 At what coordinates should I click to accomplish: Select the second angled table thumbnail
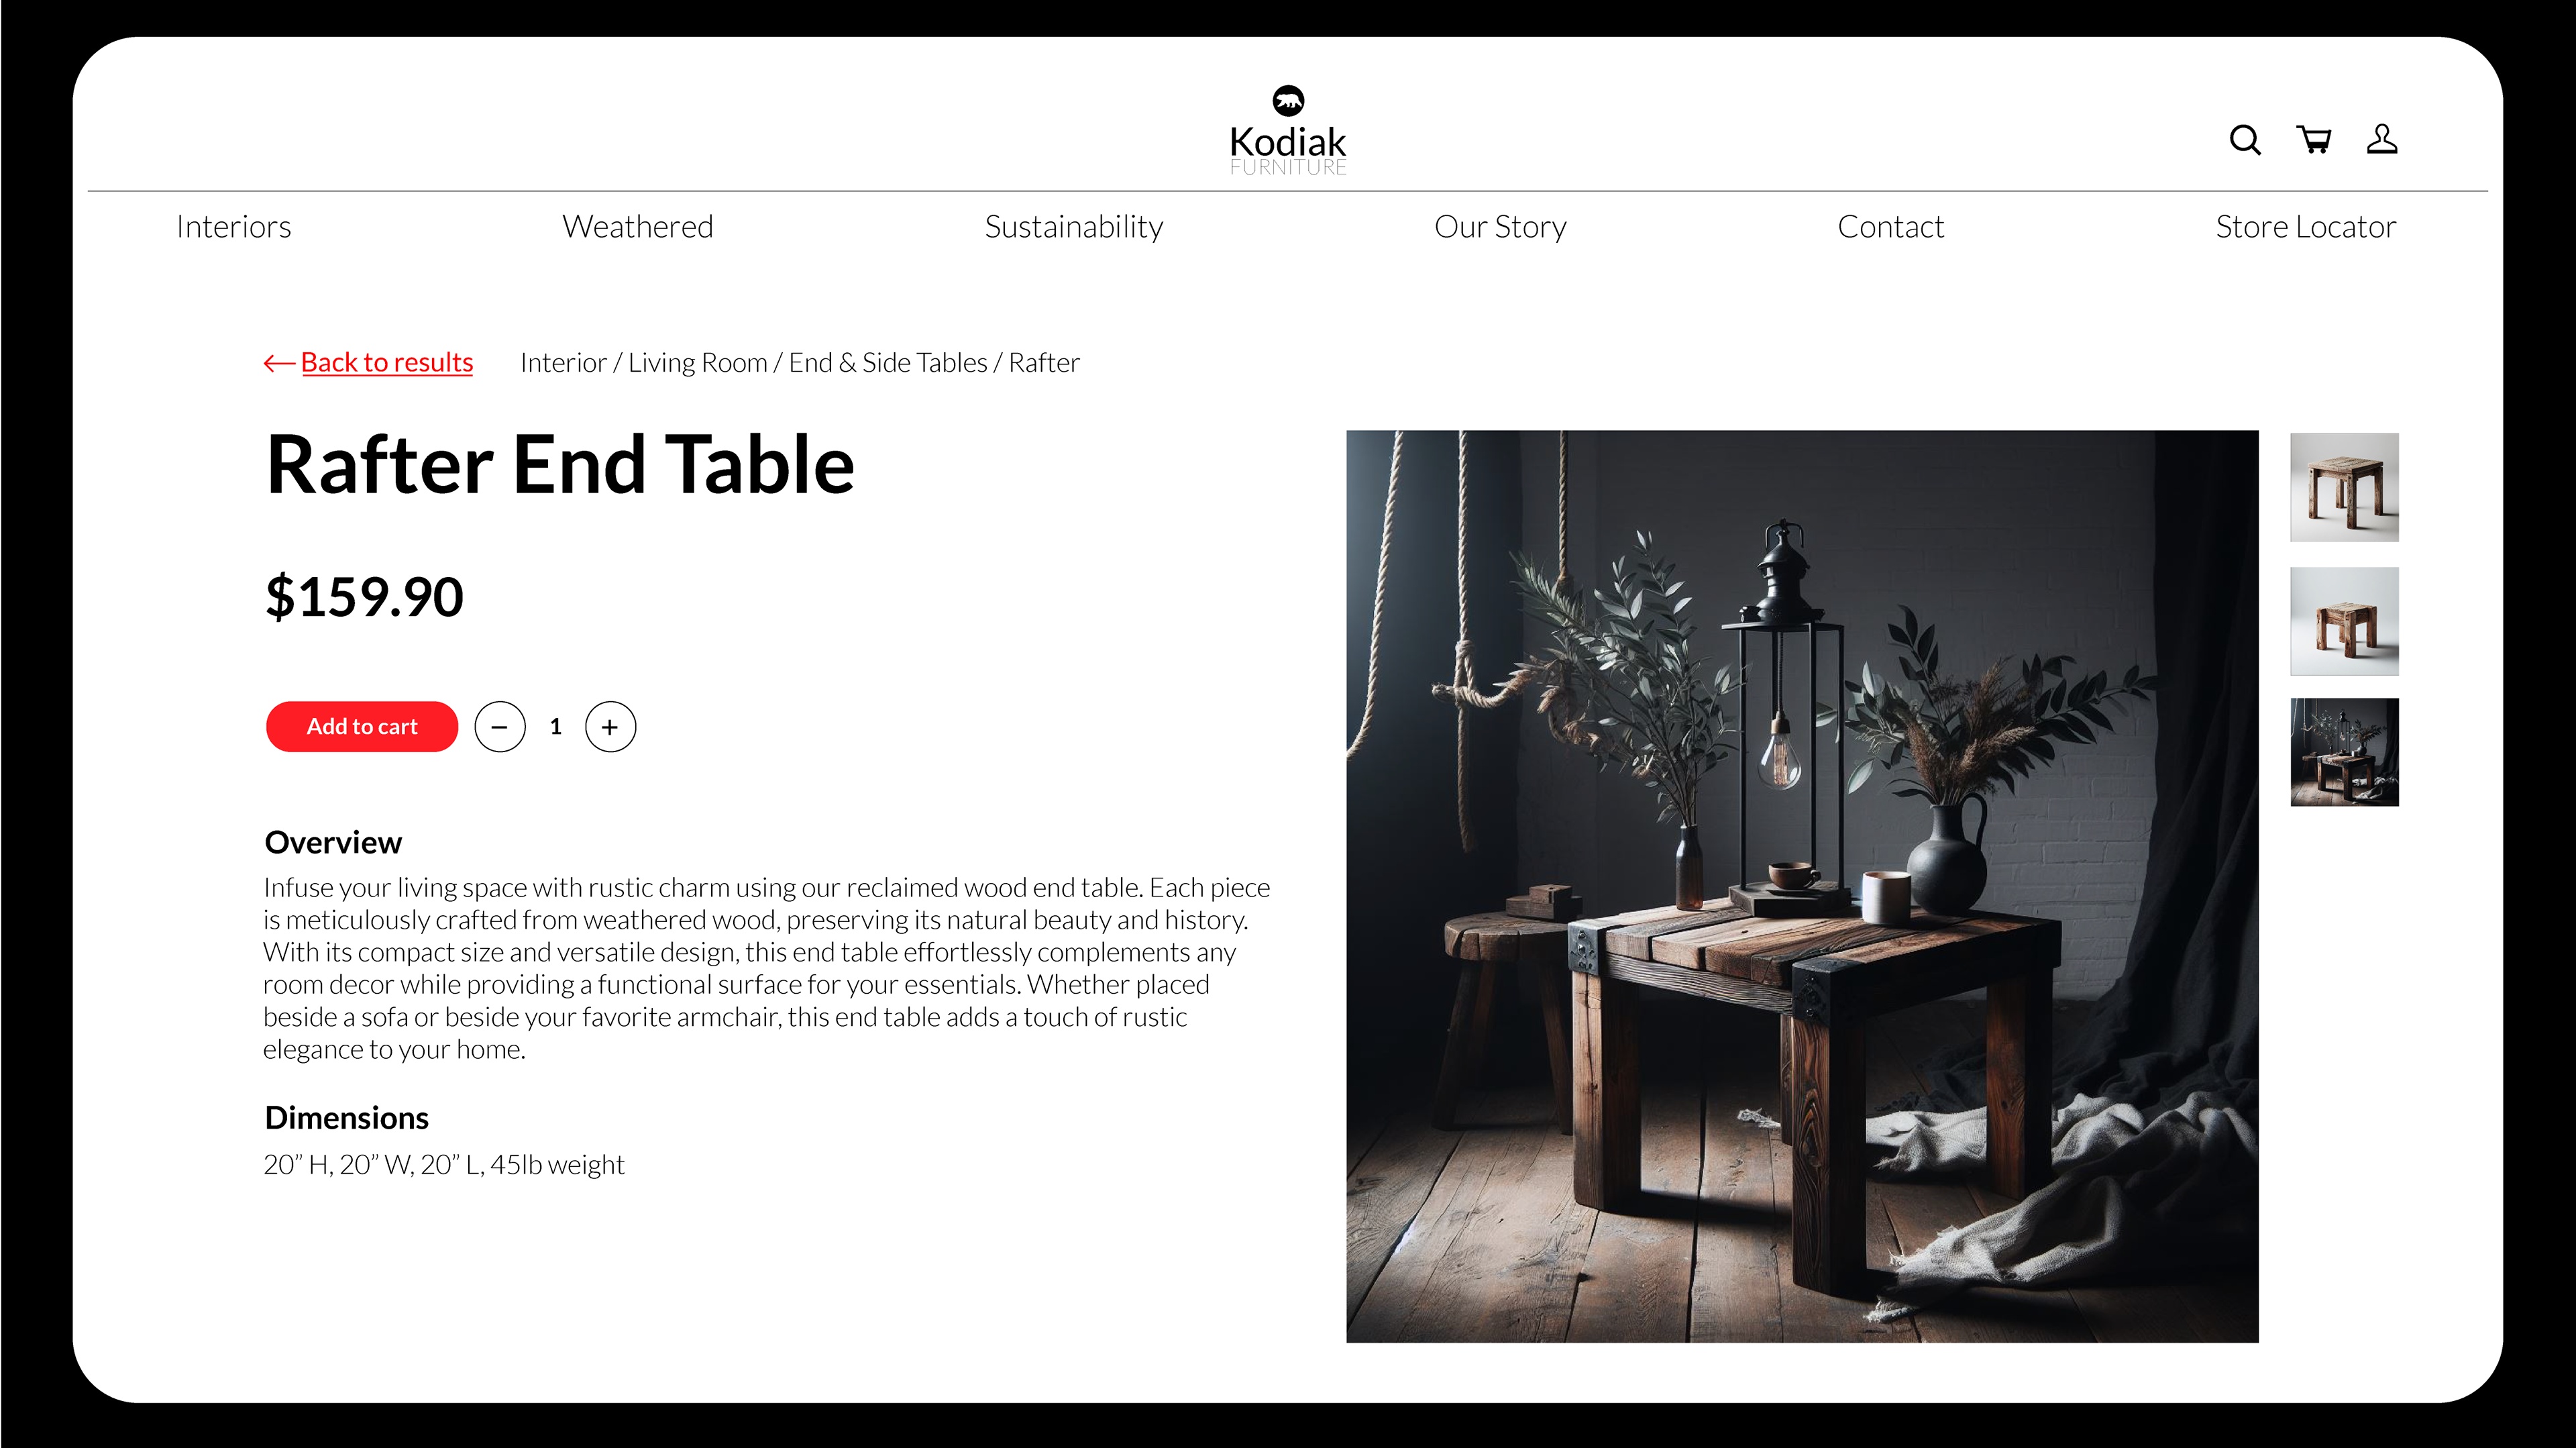(2344, 621)
